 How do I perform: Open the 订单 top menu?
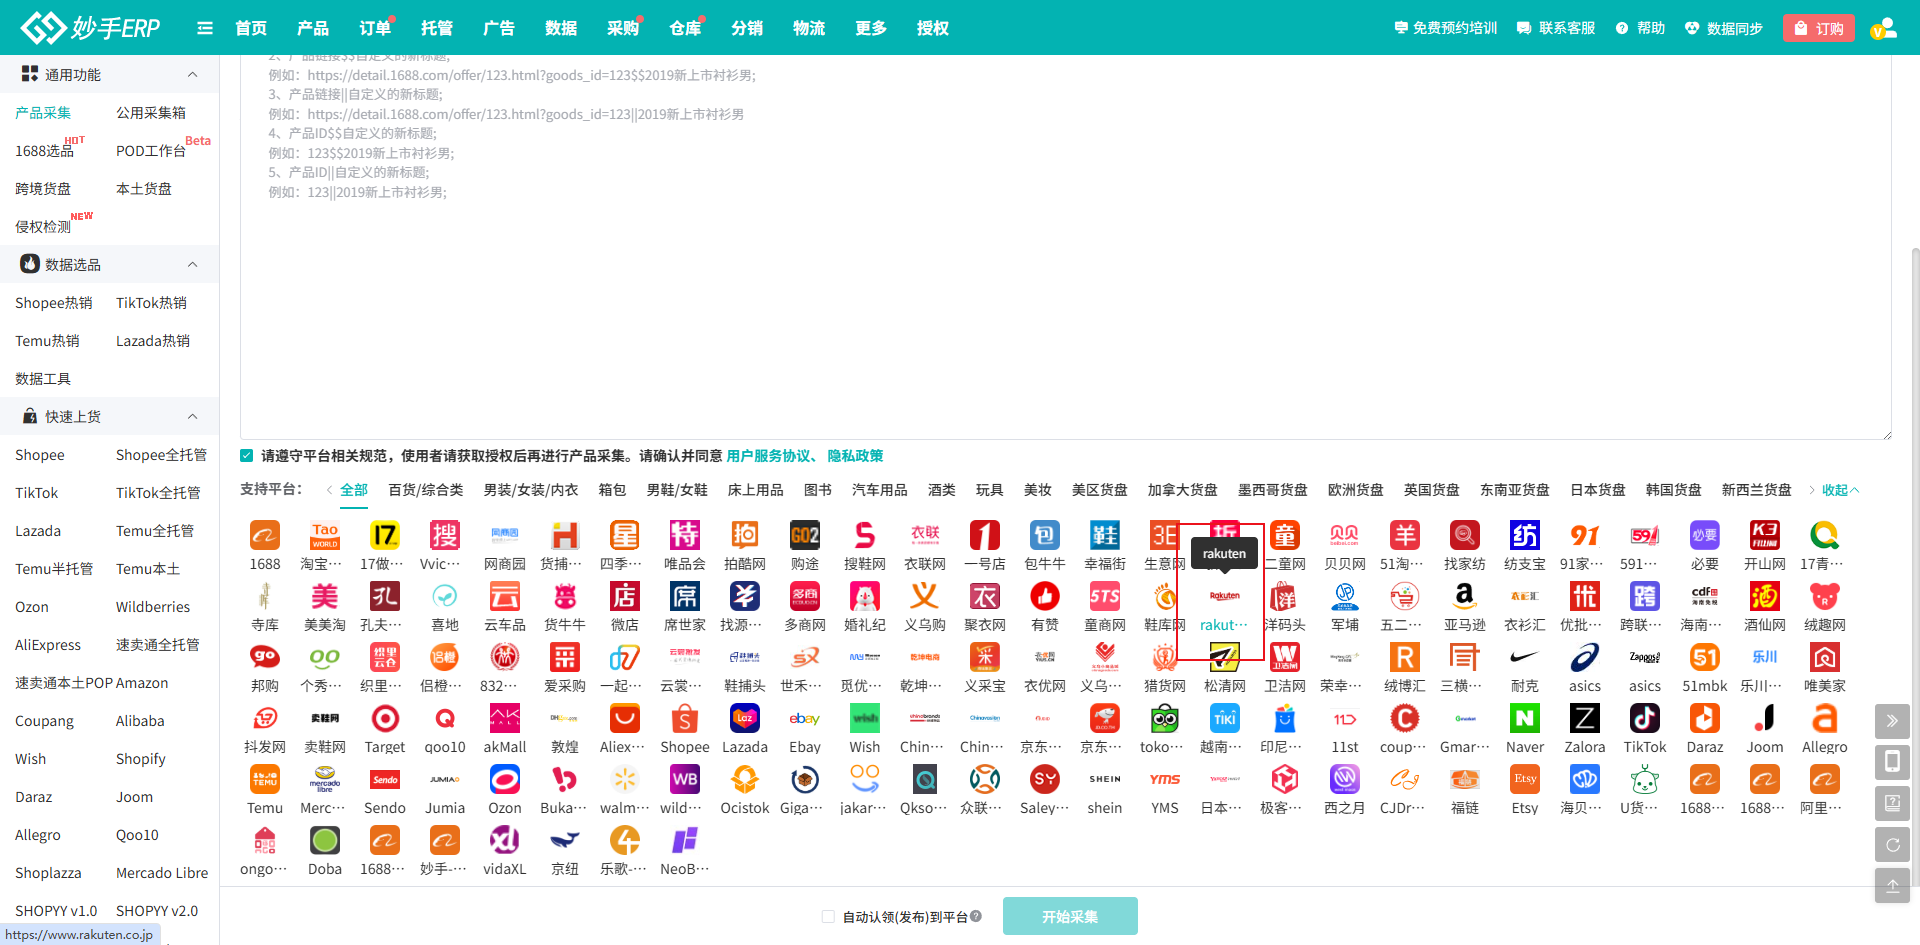coord(375,28)
